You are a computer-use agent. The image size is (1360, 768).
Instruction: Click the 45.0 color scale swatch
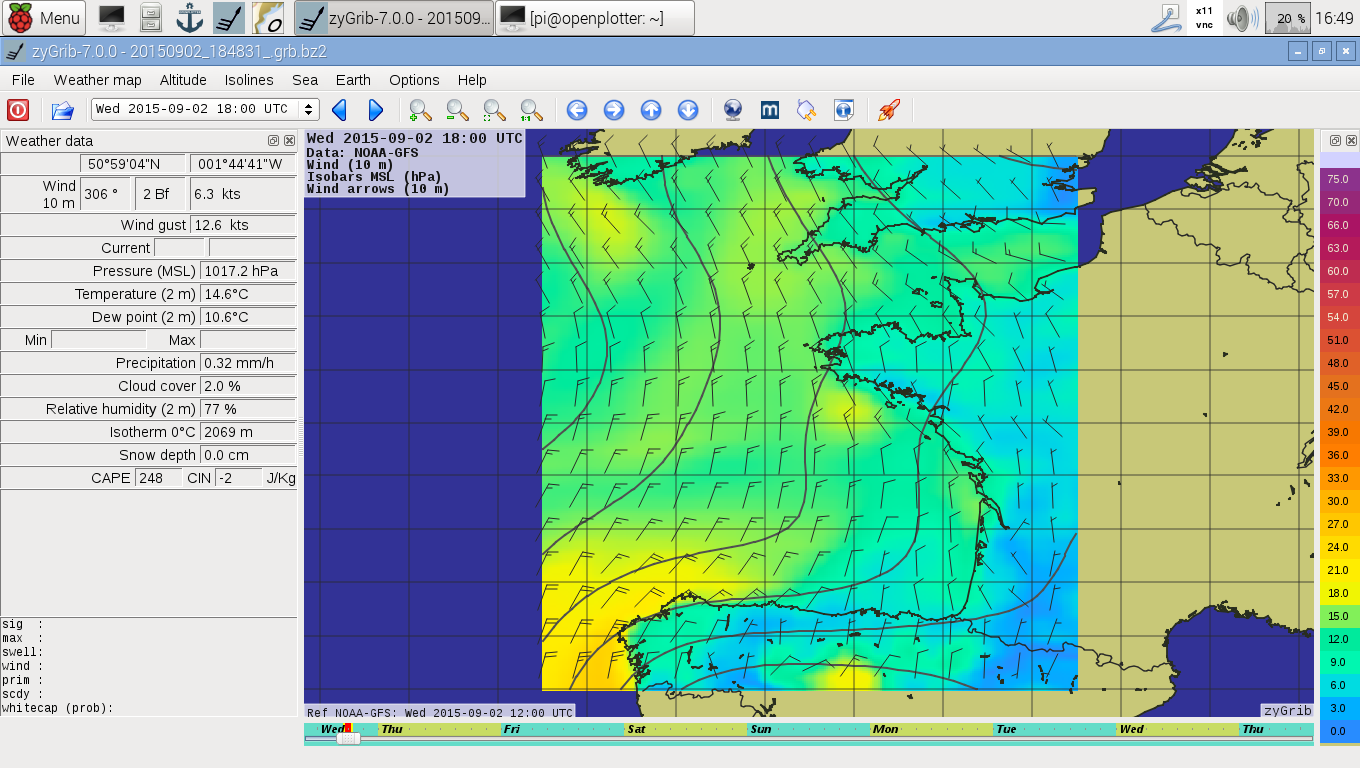1338,386
